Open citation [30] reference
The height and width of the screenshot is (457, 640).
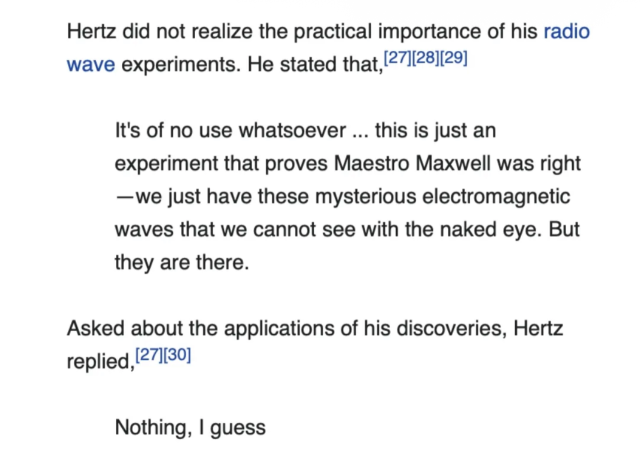tap(176, 353)
